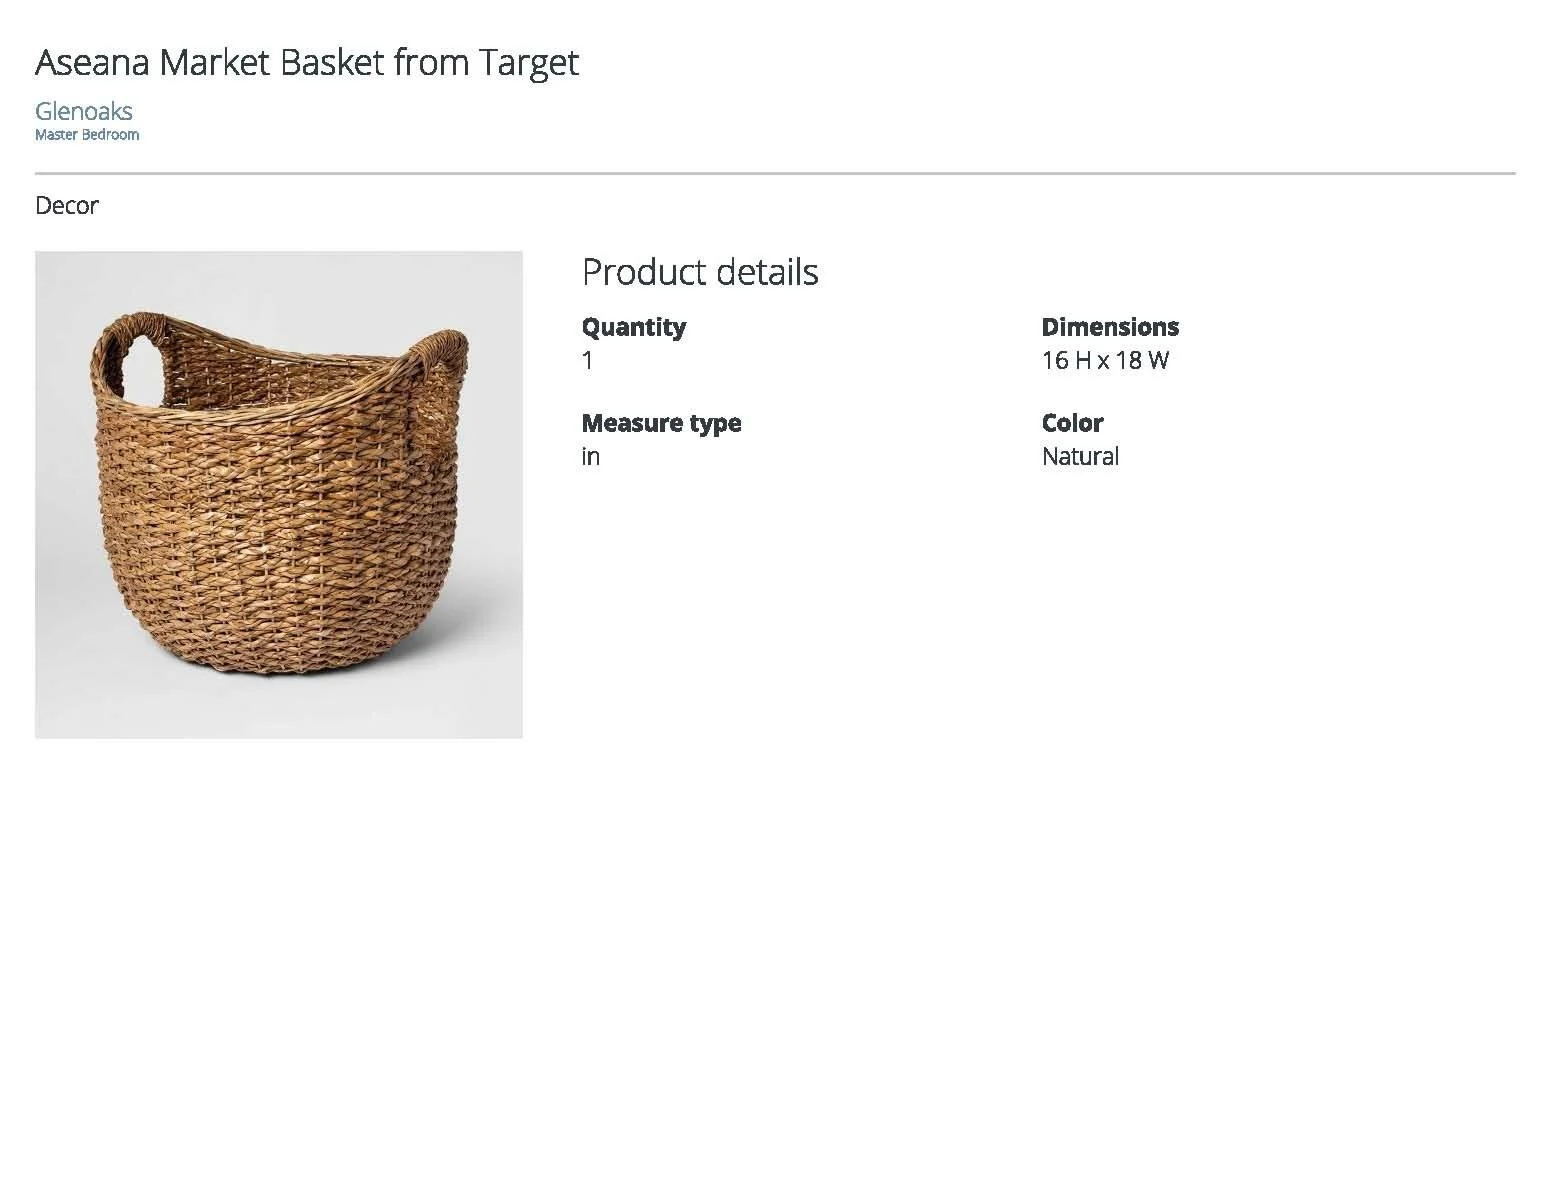Click the word Aseana in the title
Image resolution: width=1551 pixels, height=1199 pixels.
(x=92, y=62)
